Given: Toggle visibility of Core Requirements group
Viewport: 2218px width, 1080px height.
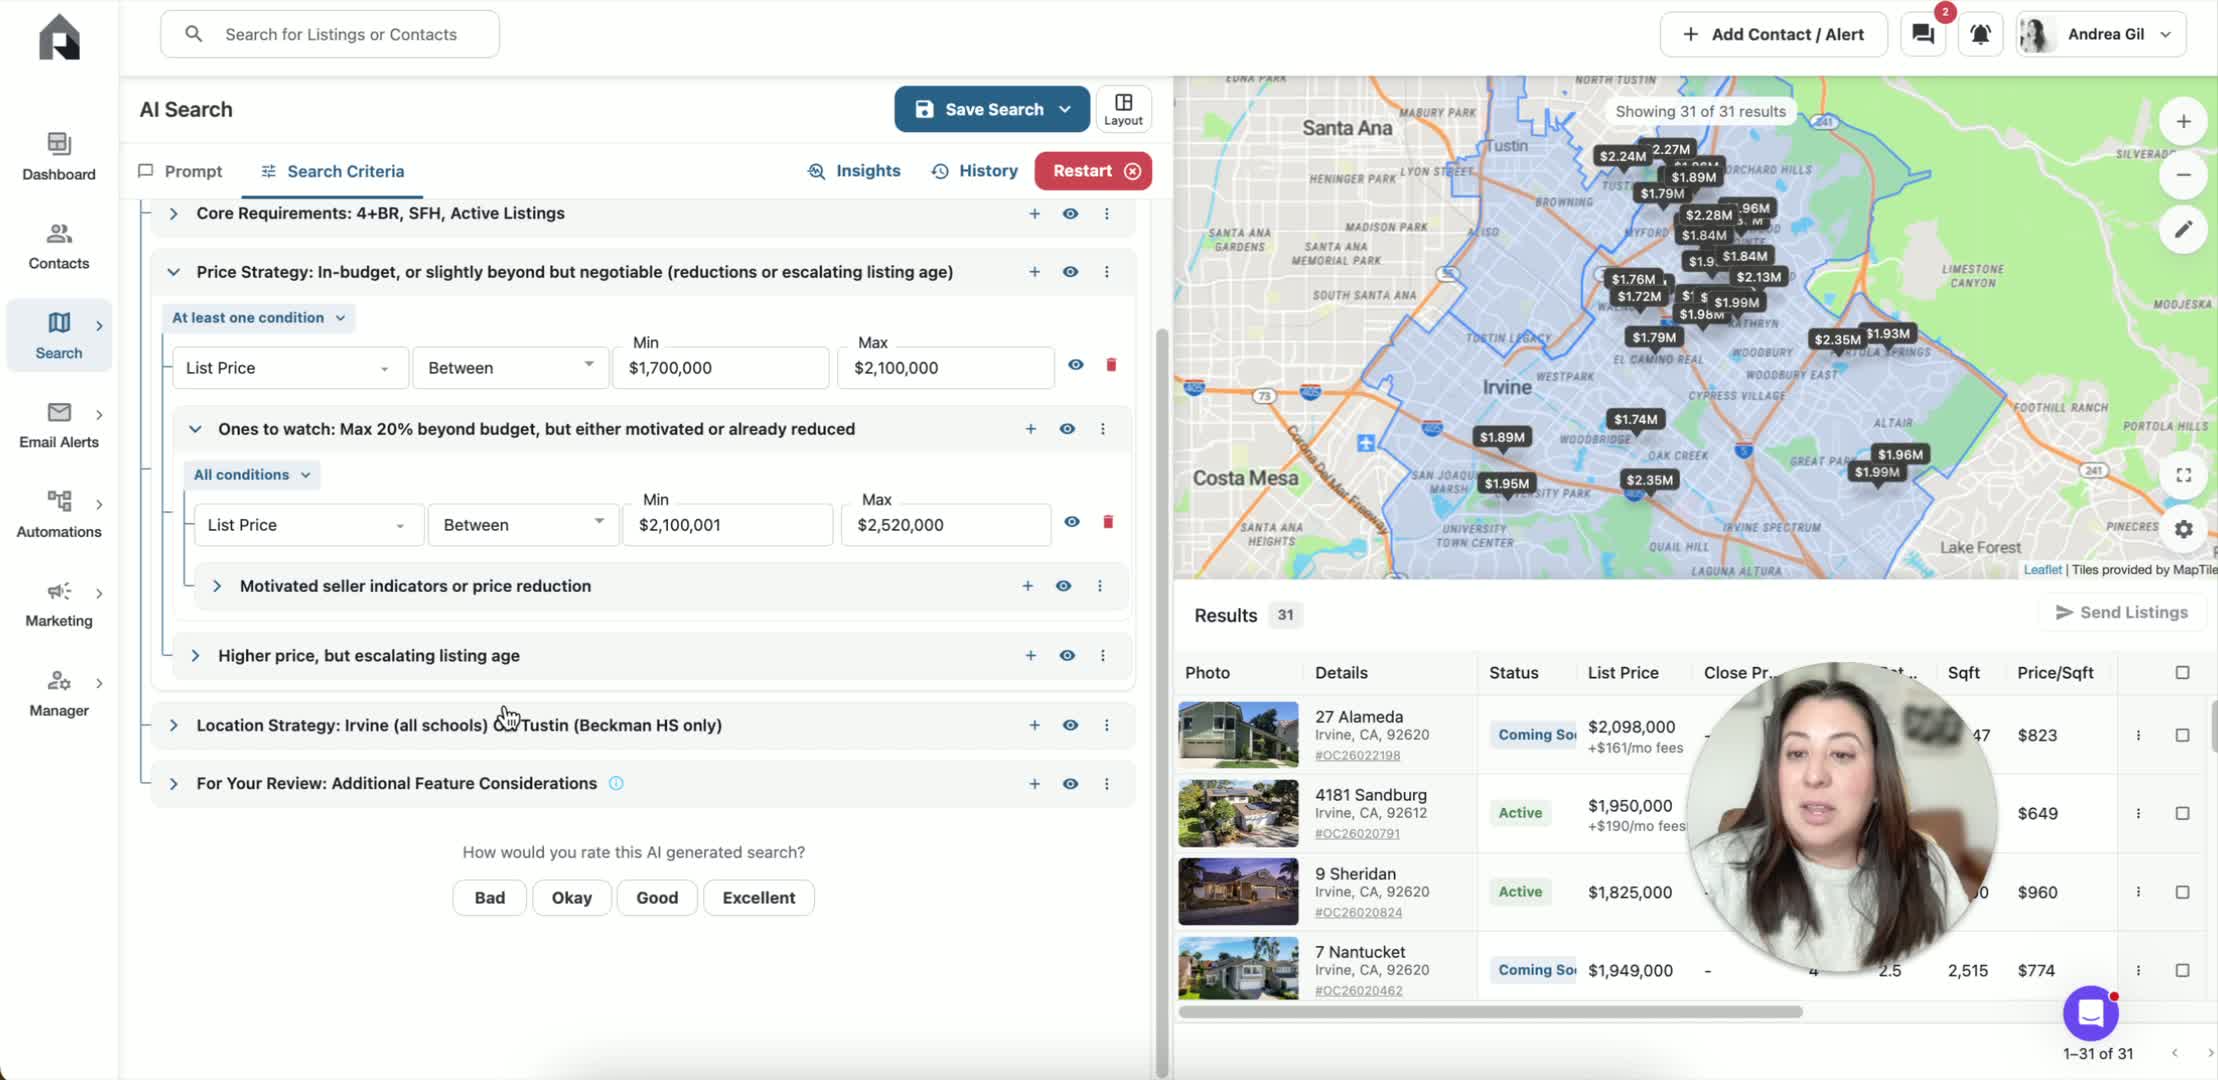Looking at the screenshot, I should (1070, 214).
